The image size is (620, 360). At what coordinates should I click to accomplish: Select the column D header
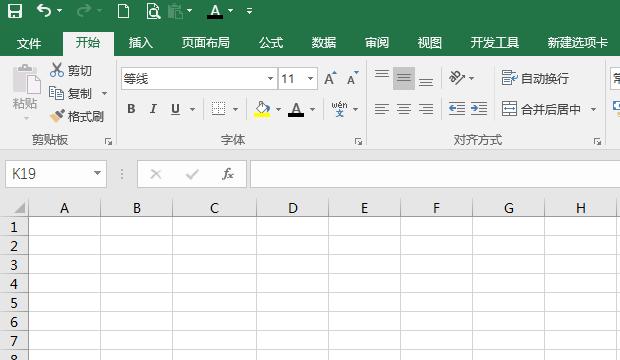click(x=293, y=208)
